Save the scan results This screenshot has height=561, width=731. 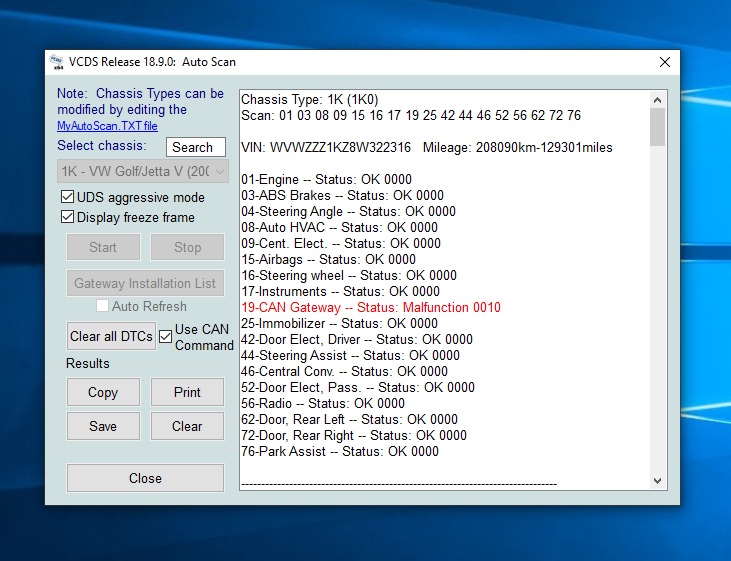[103, 426]
